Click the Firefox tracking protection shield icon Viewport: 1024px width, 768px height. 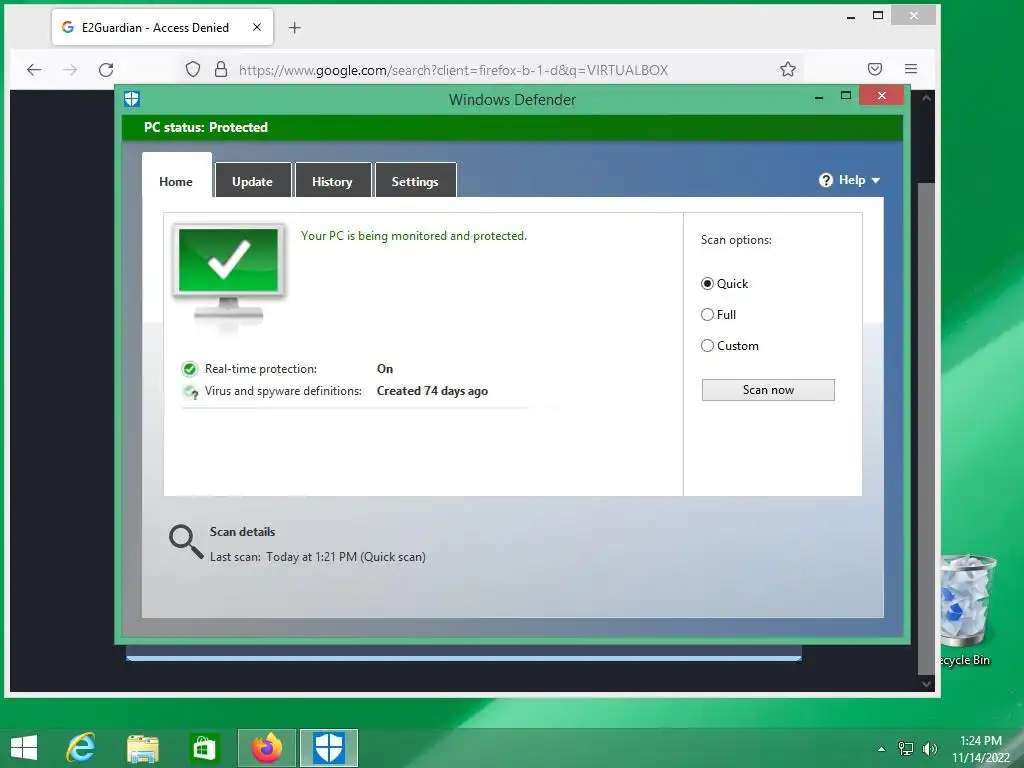pos(193,69)
